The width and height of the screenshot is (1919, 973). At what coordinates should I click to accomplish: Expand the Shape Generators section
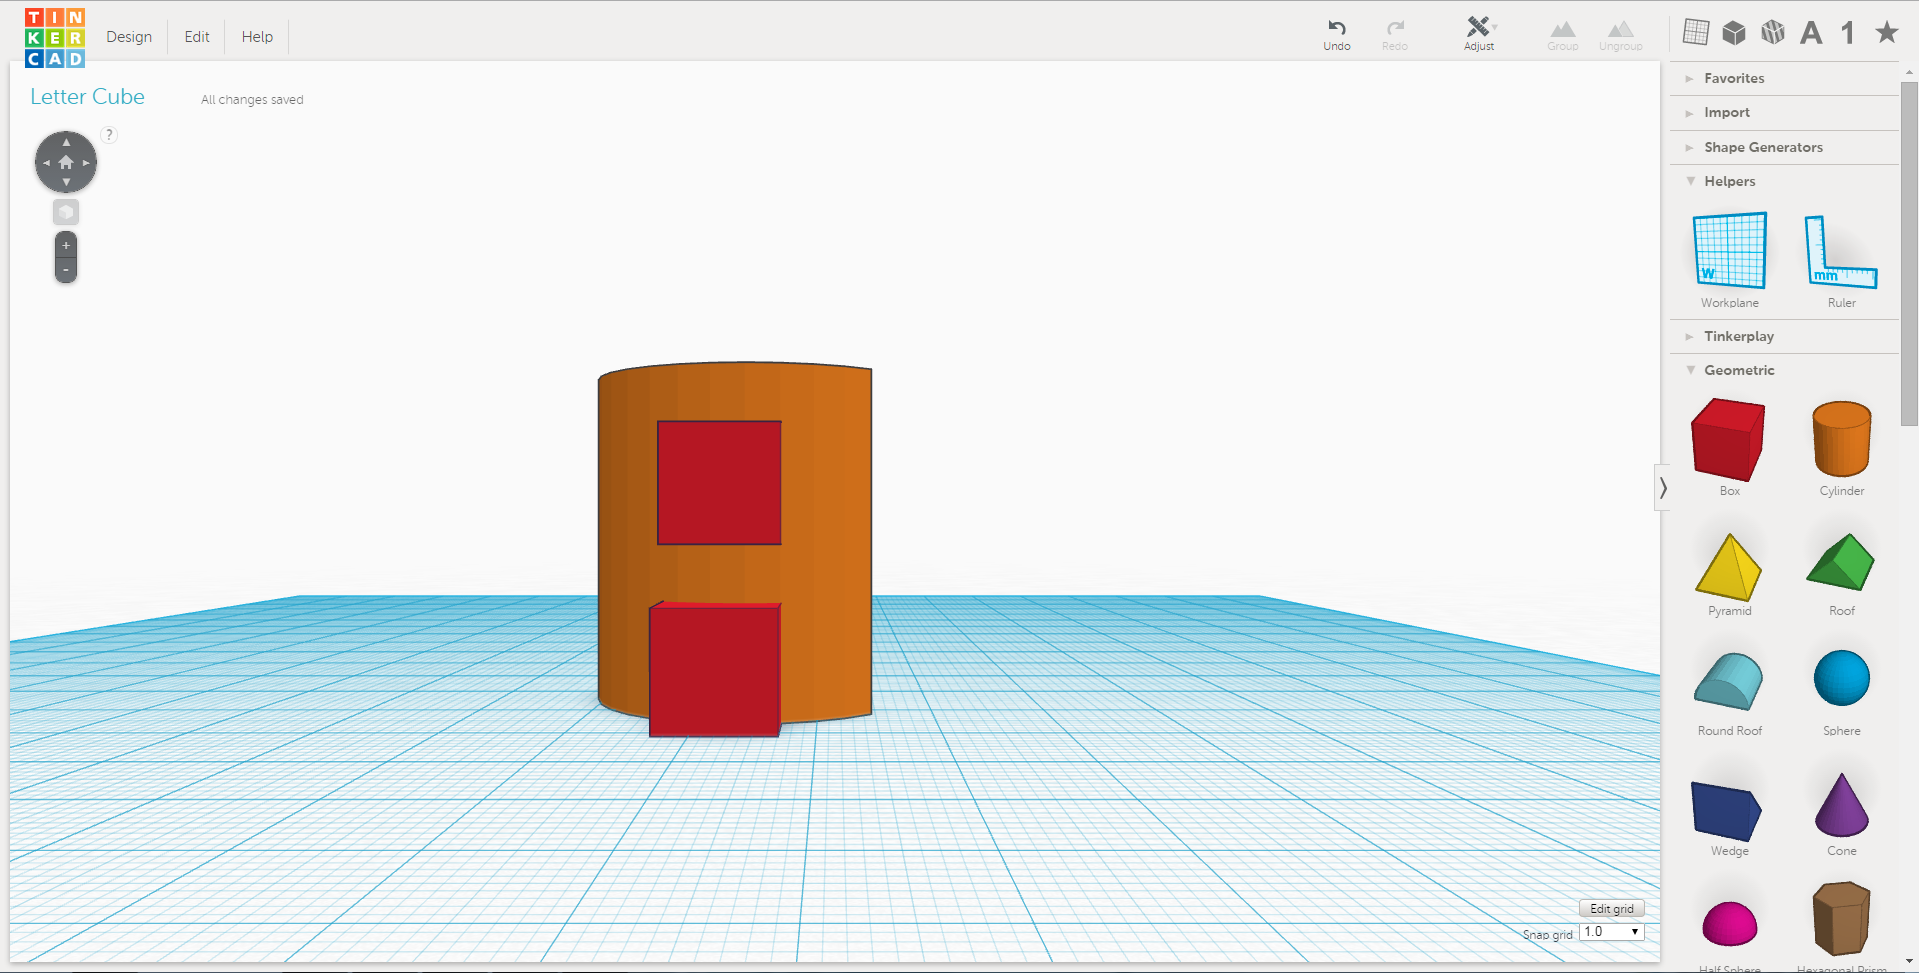coord(1764,147)
